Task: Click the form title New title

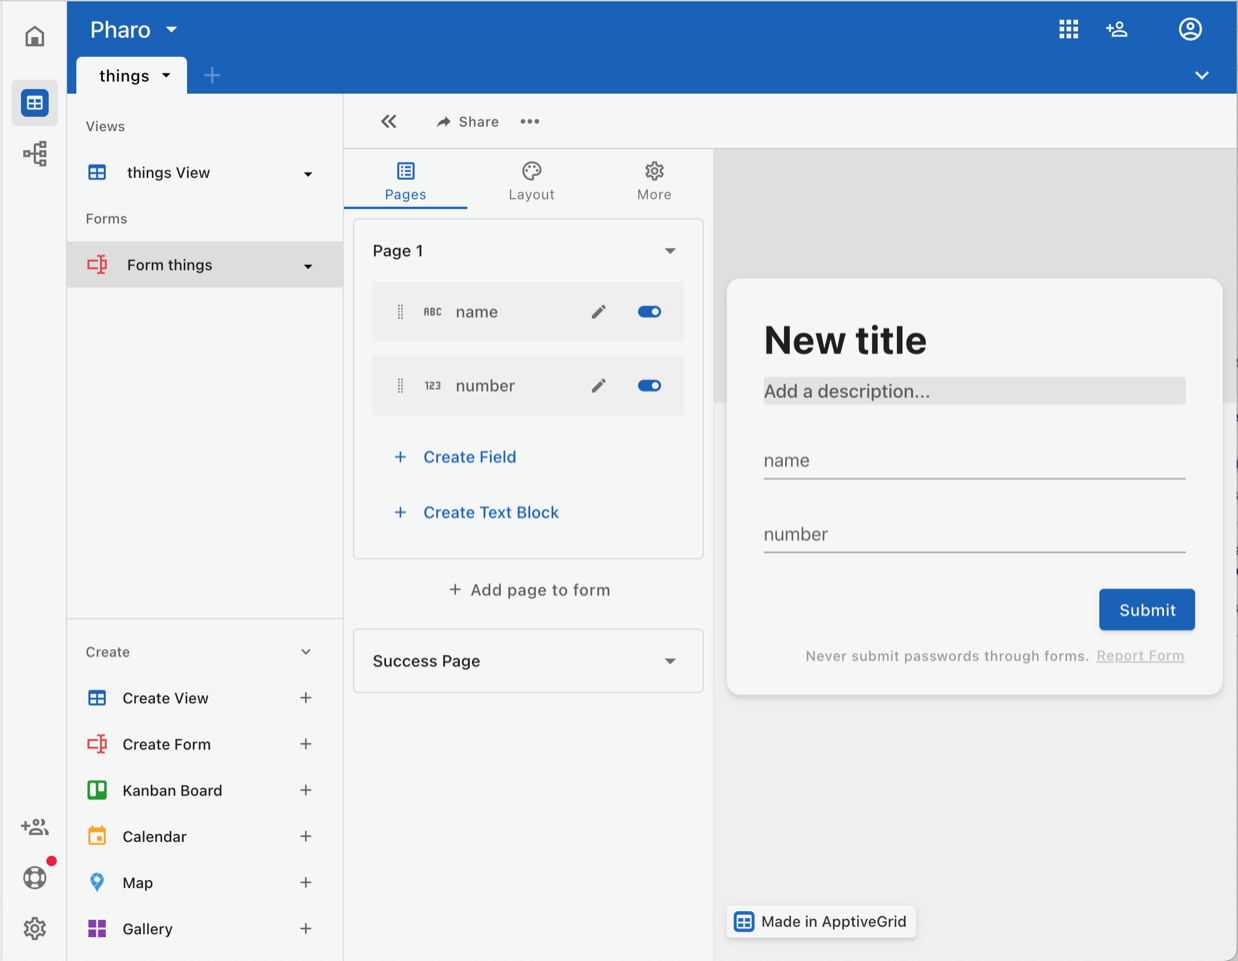Action: [845, 341]
